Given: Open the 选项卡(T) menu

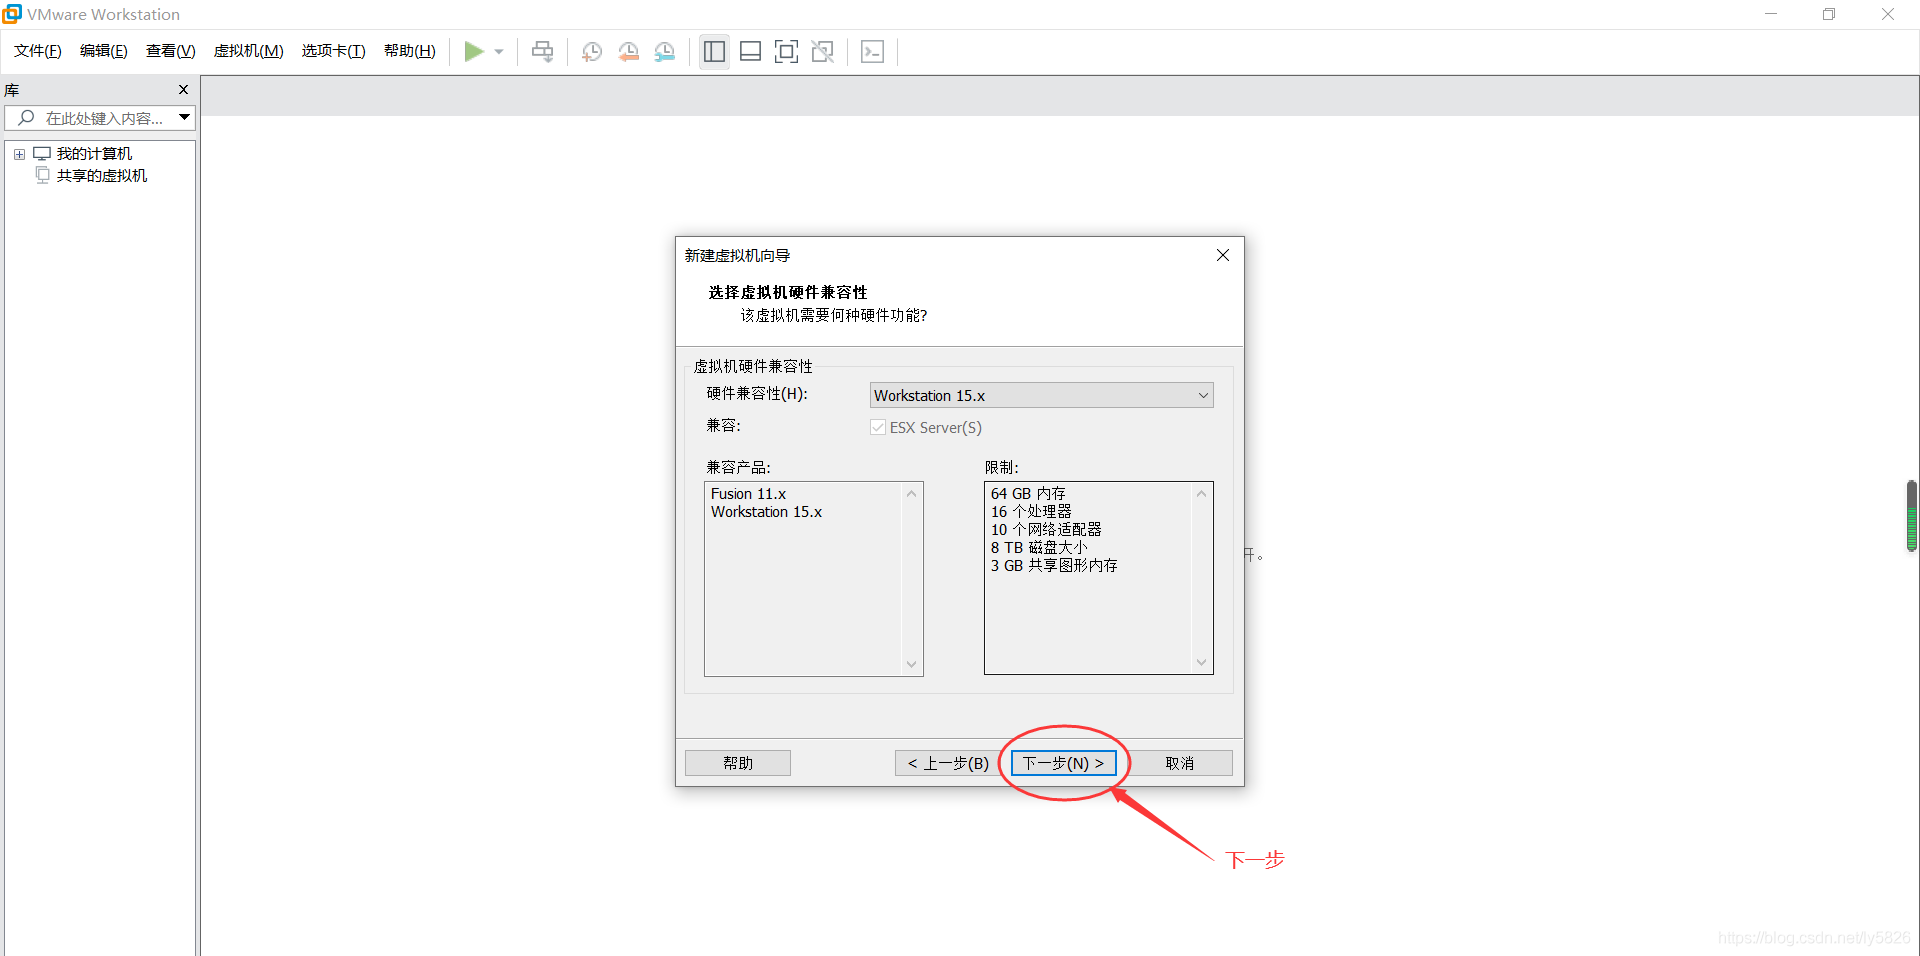Looking at the screenshot, I should 334,51.
